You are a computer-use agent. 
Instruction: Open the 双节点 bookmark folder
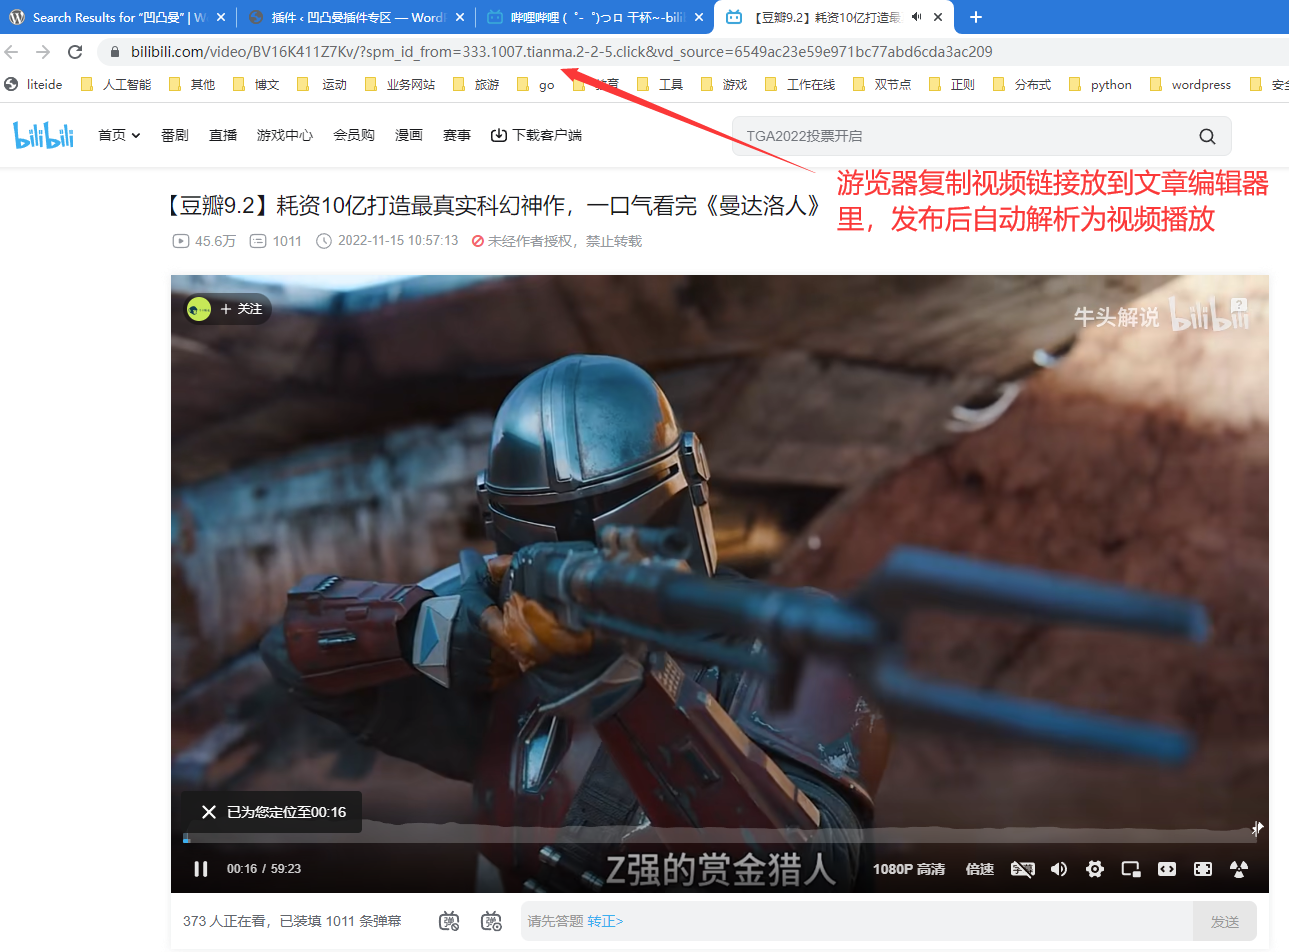(x=882, y=85)
